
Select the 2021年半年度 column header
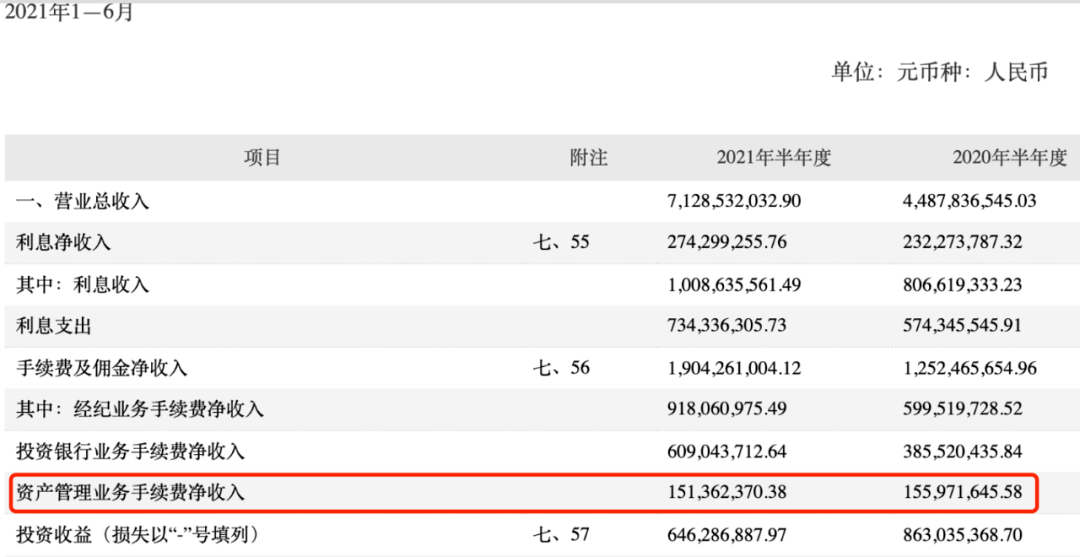click(x=774, y=158)
